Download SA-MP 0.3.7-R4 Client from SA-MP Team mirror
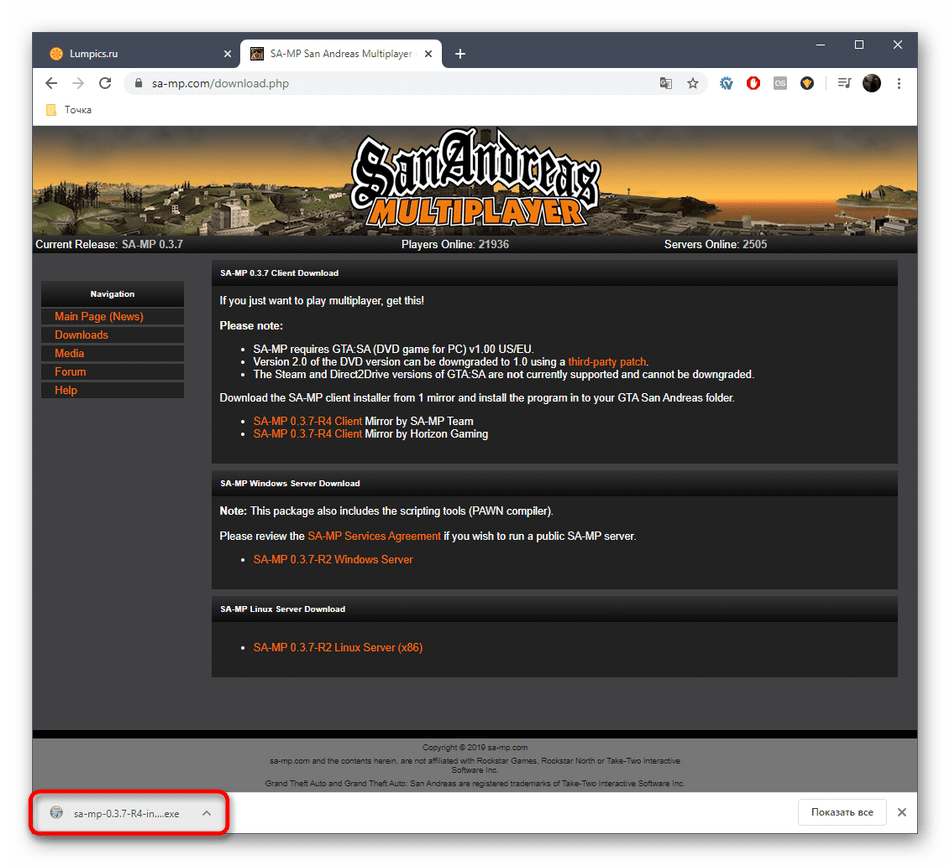Viewport: 950px width, 866px height. coord(307,422)
